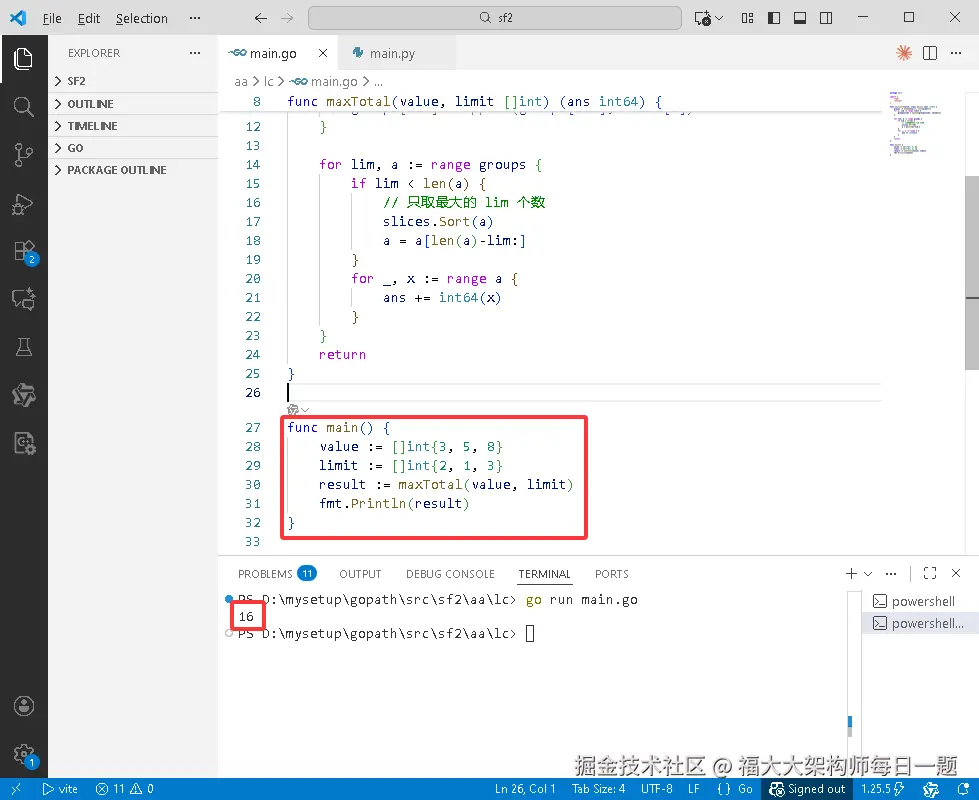Open the File menu
Viewport: 979px width, 800px height.
(52, 18)
